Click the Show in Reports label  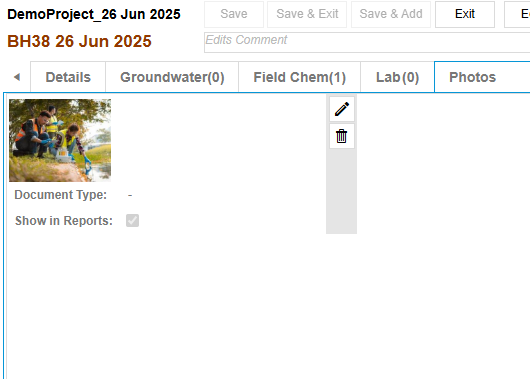[64, 221]
